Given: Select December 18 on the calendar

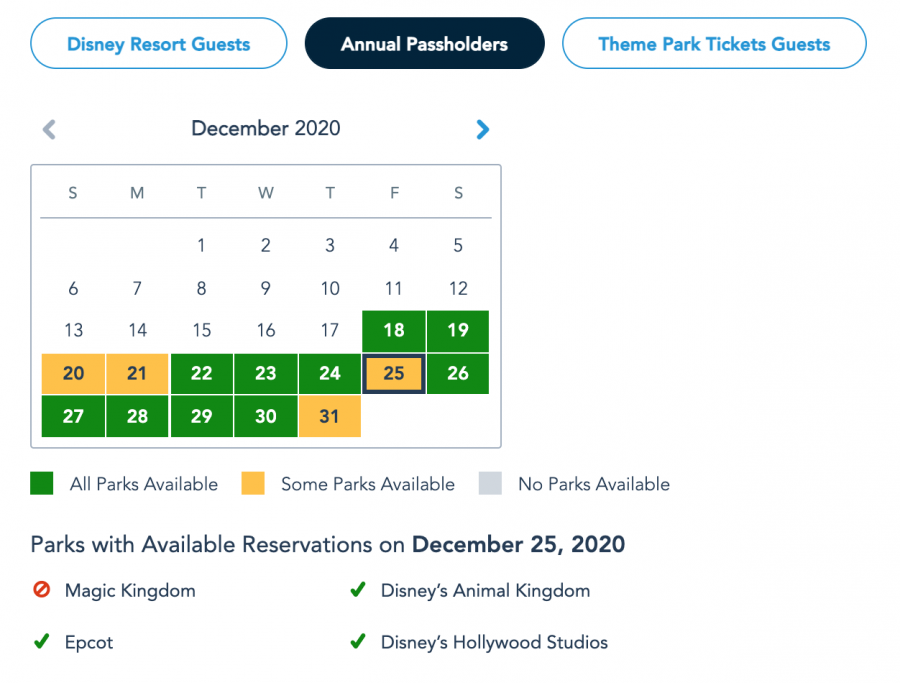Looking at the screenshot, I should click(394, 331).
